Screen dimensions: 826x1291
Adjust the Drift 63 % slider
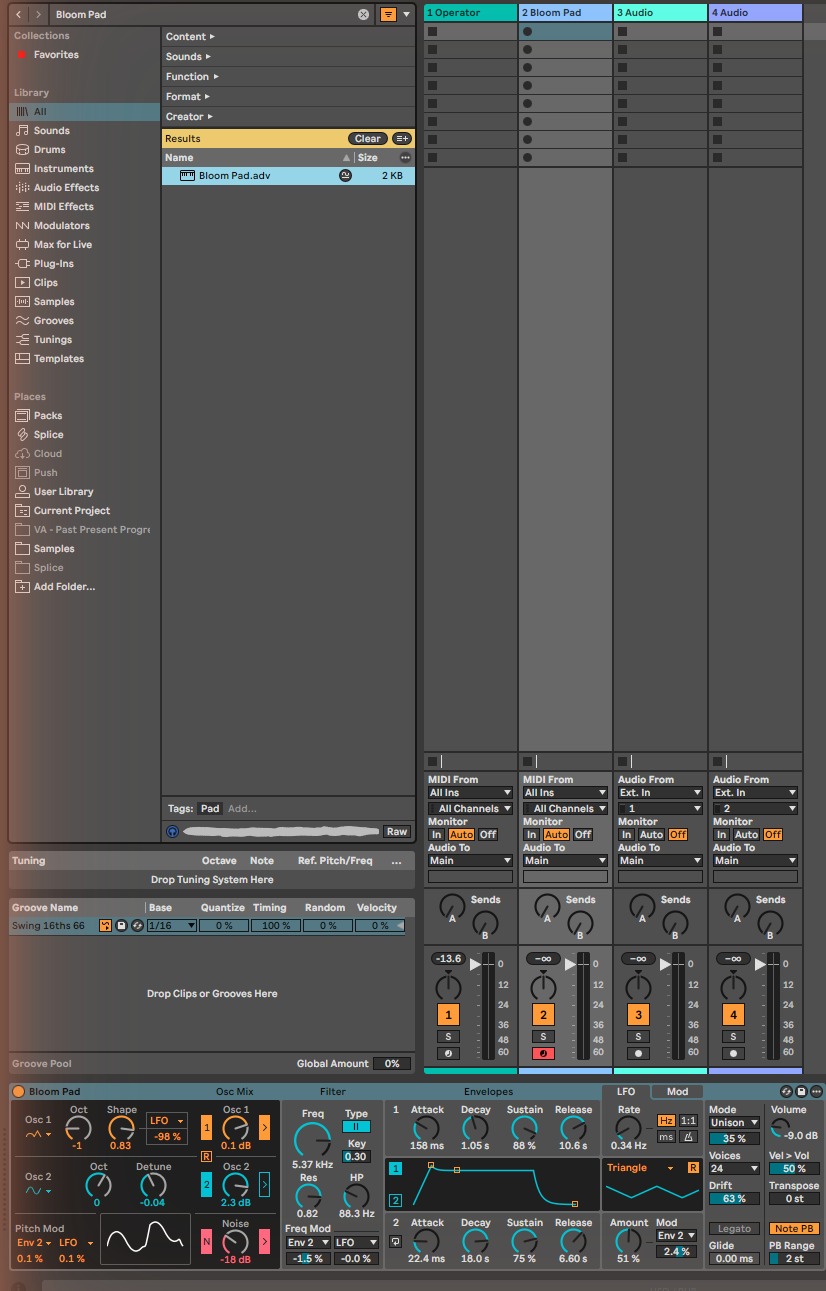(x=734, y=1199)
